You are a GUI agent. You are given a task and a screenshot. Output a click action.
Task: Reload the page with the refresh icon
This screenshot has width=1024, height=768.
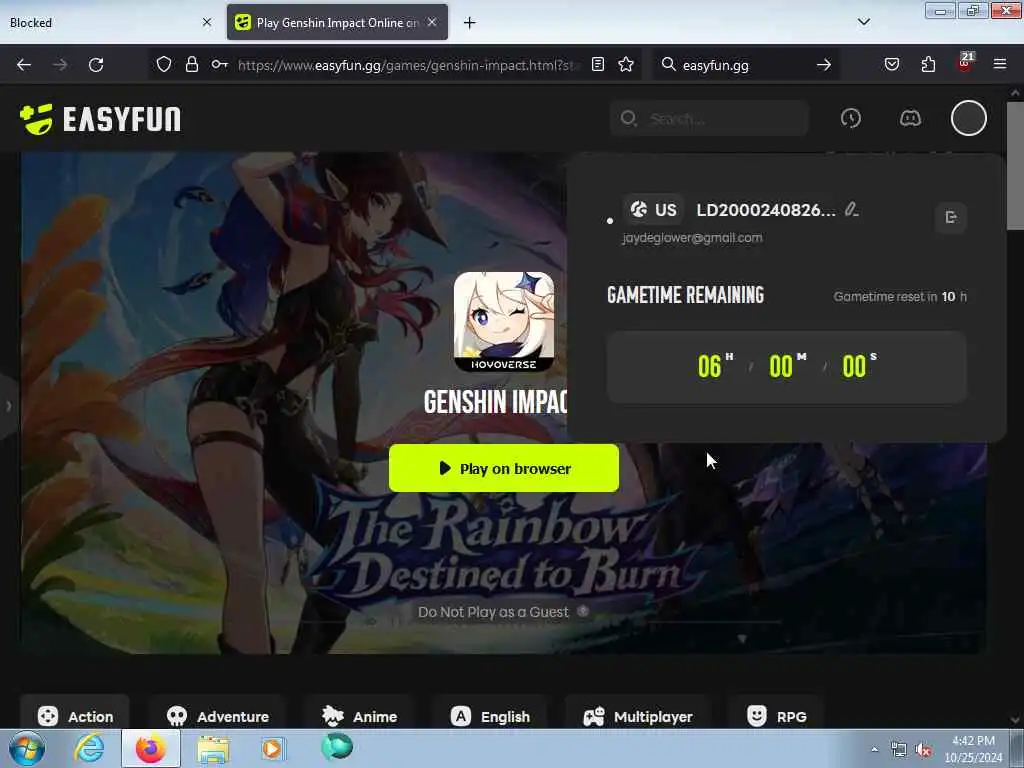[96, 65]
